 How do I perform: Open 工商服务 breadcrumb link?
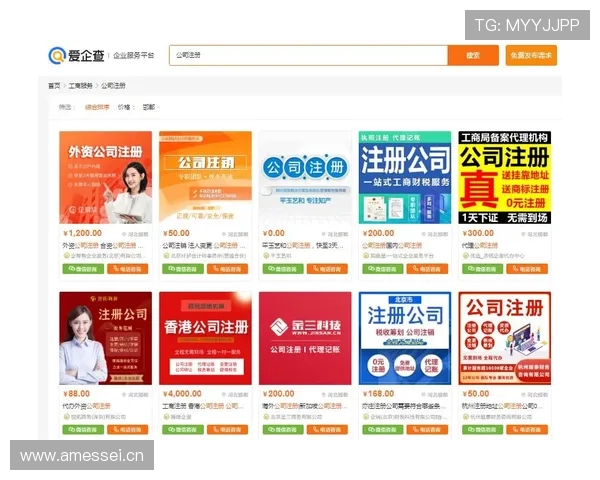pyautogui.click(x=80, y=86)
